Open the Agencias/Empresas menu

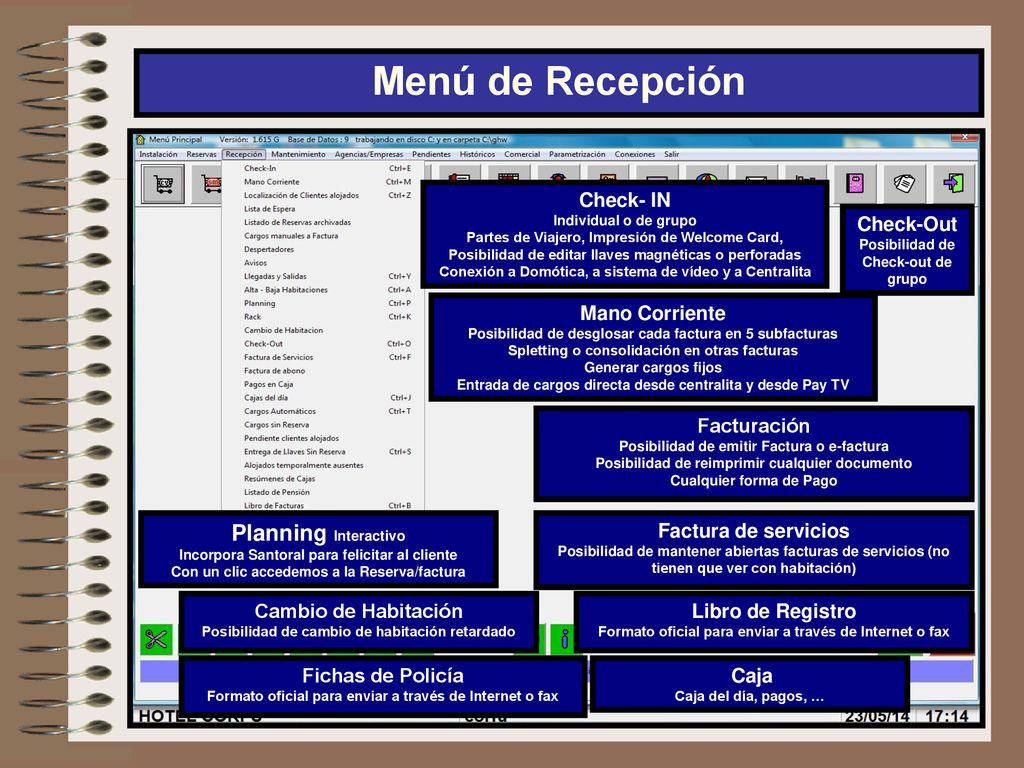368,155
